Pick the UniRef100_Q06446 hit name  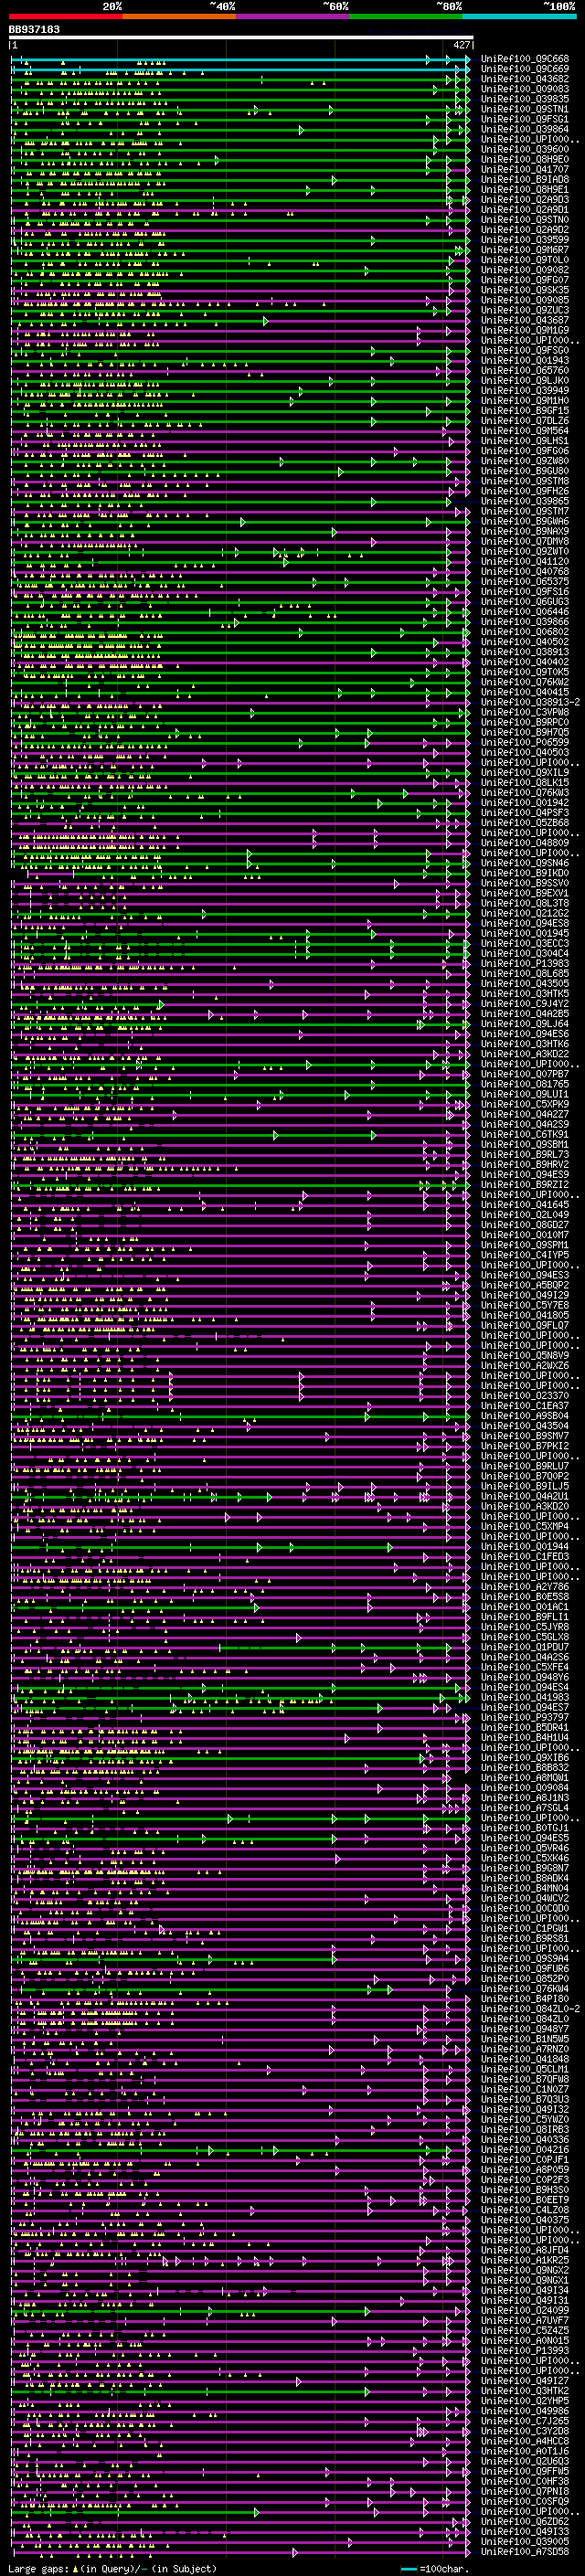[525, 612]
